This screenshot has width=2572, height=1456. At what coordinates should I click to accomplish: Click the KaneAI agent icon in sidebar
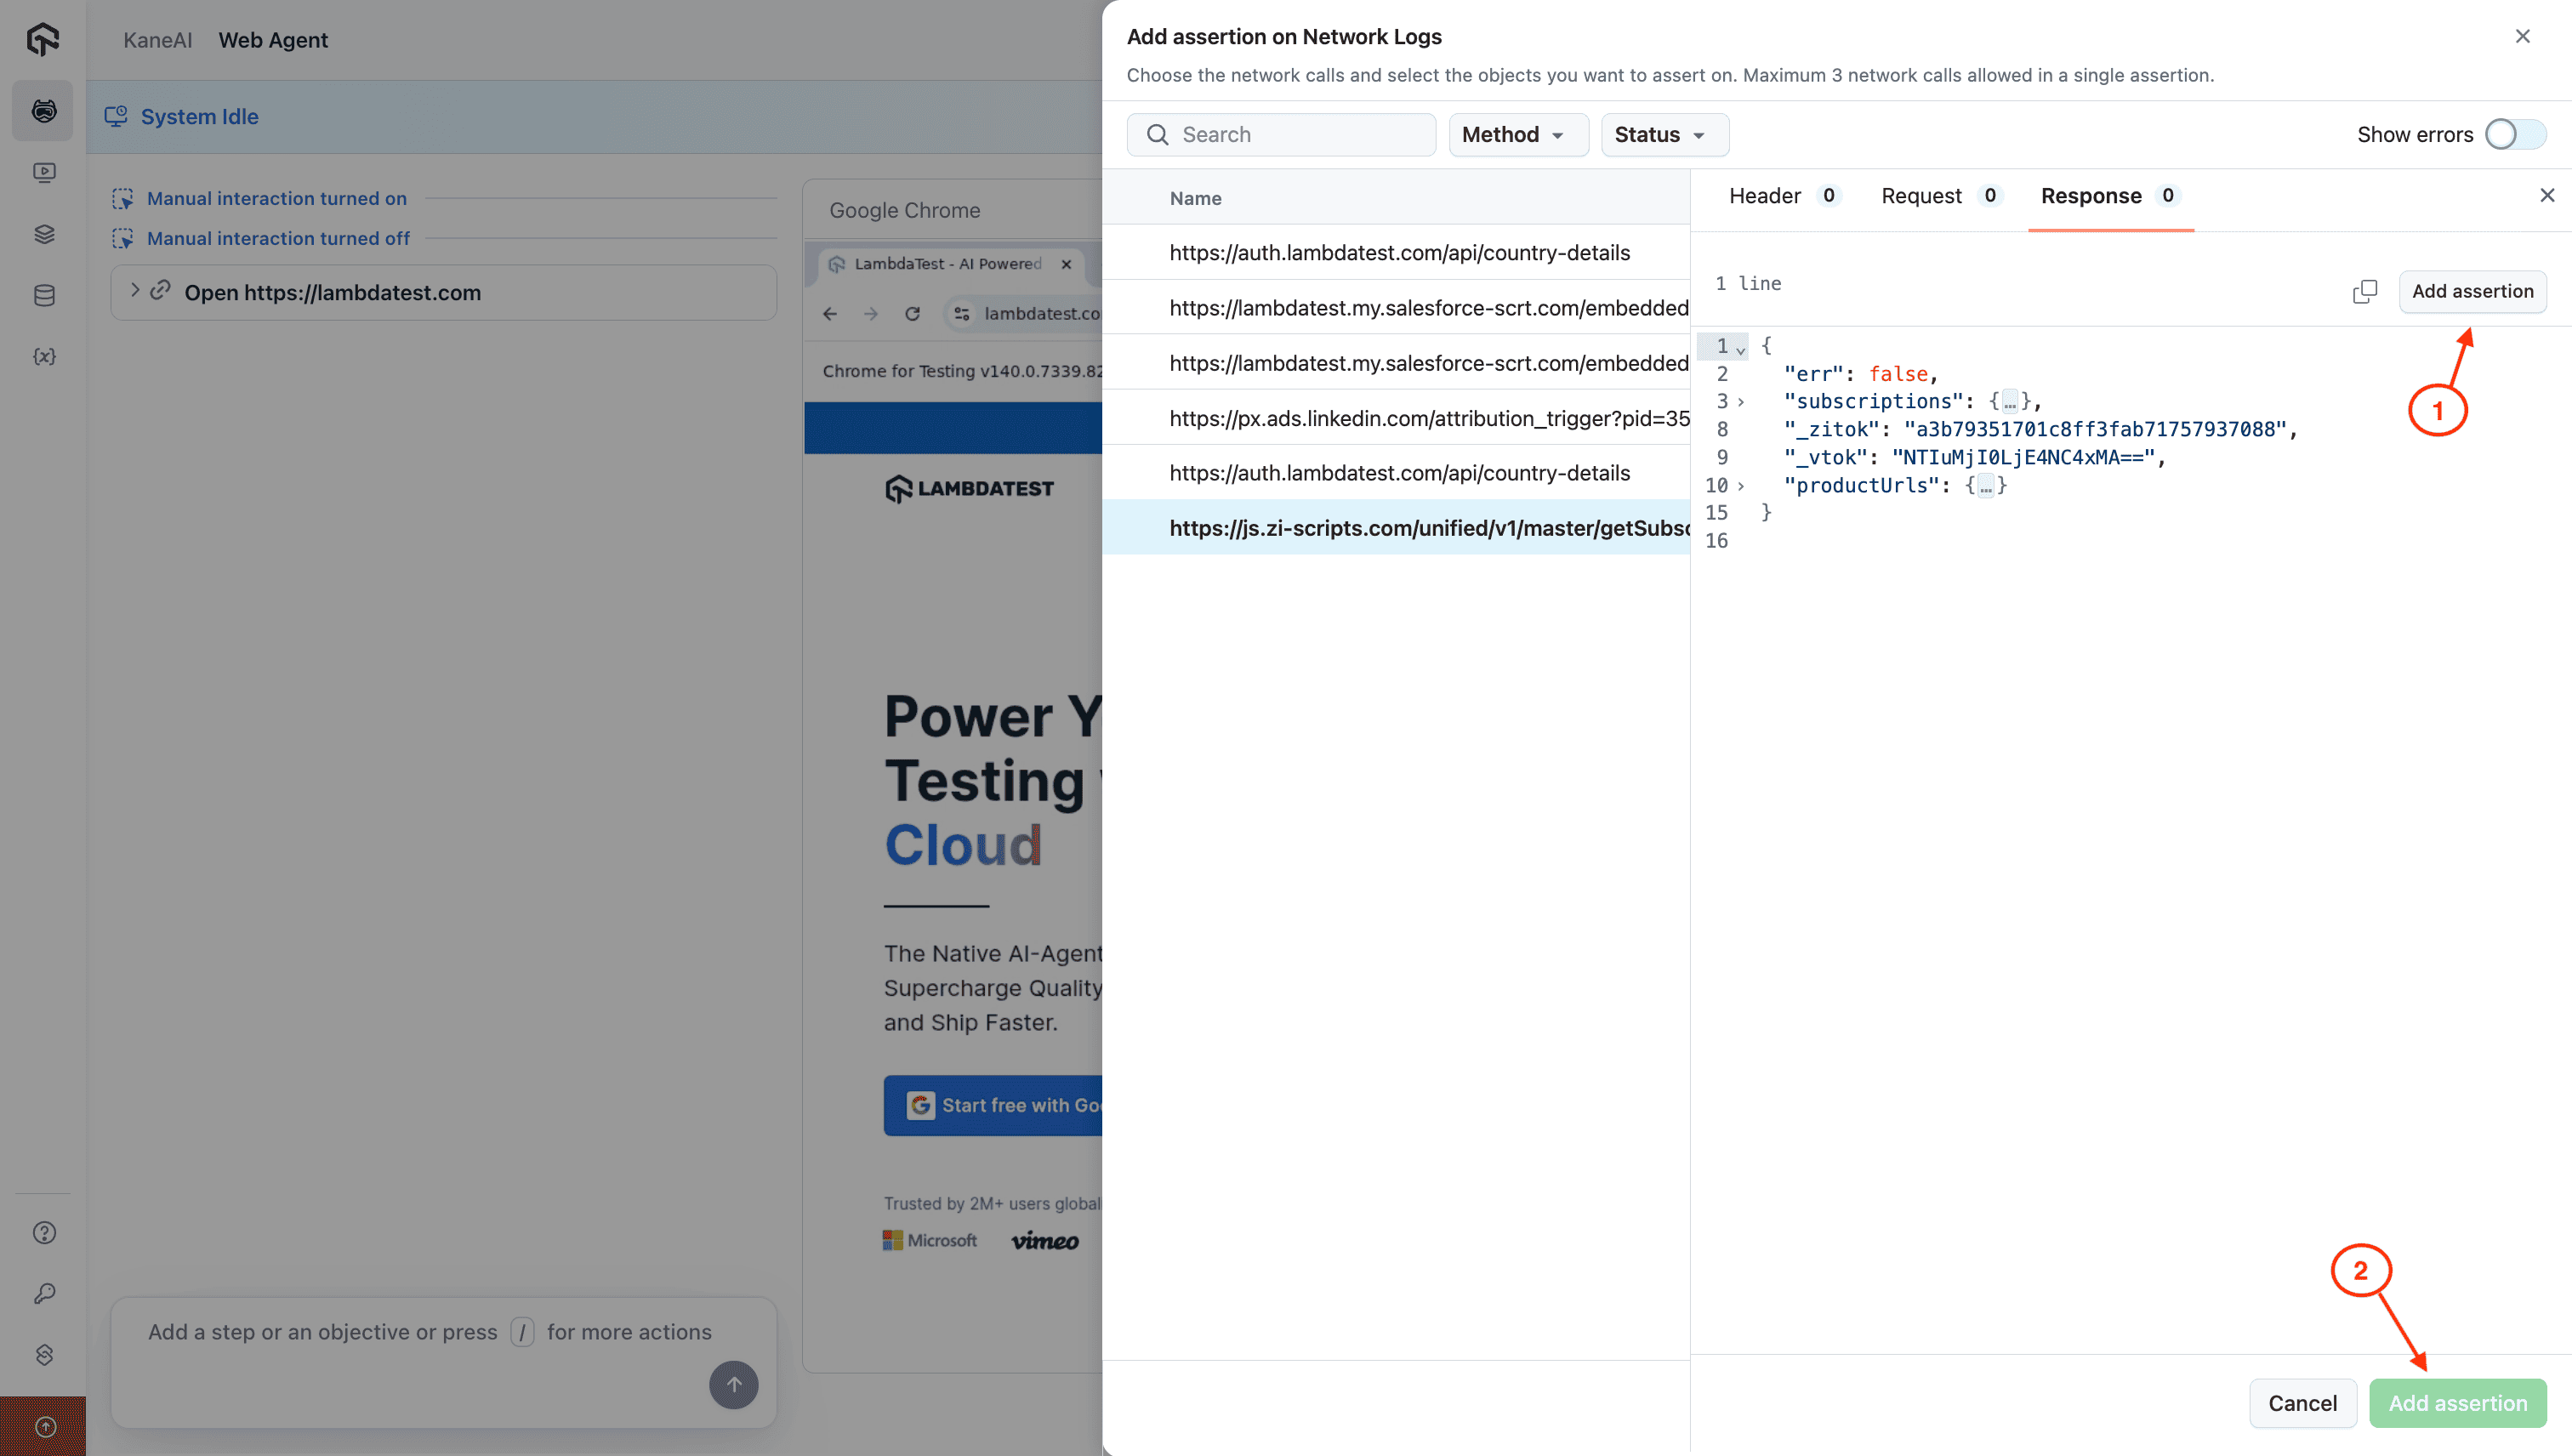43,110
